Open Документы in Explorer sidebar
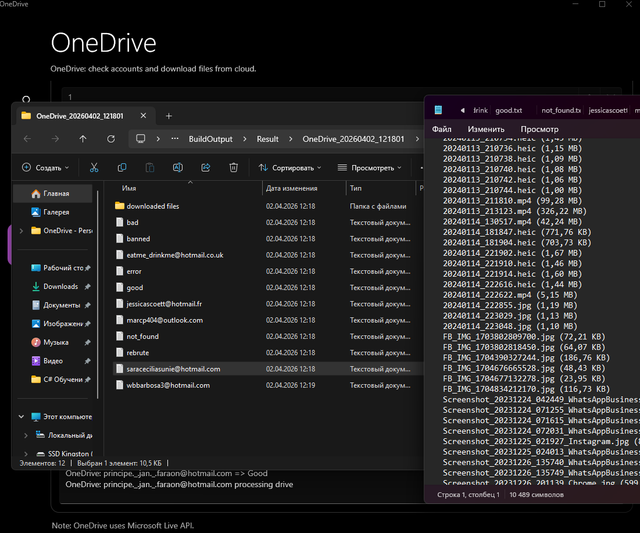The width and height of the screenshot is (640, 533). 61,305
